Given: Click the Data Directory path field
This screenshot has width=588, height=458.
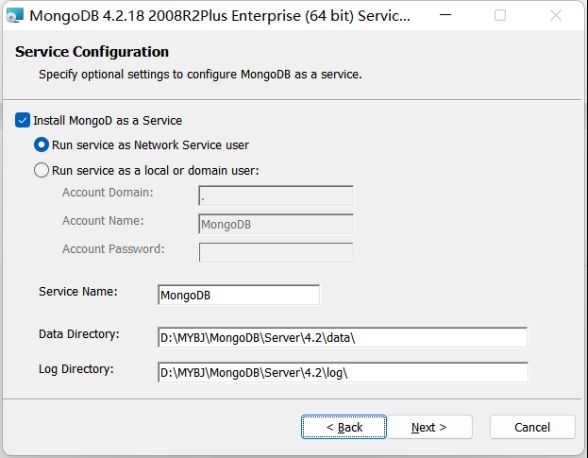Looking at the screenshot, I should pos(342,337).
